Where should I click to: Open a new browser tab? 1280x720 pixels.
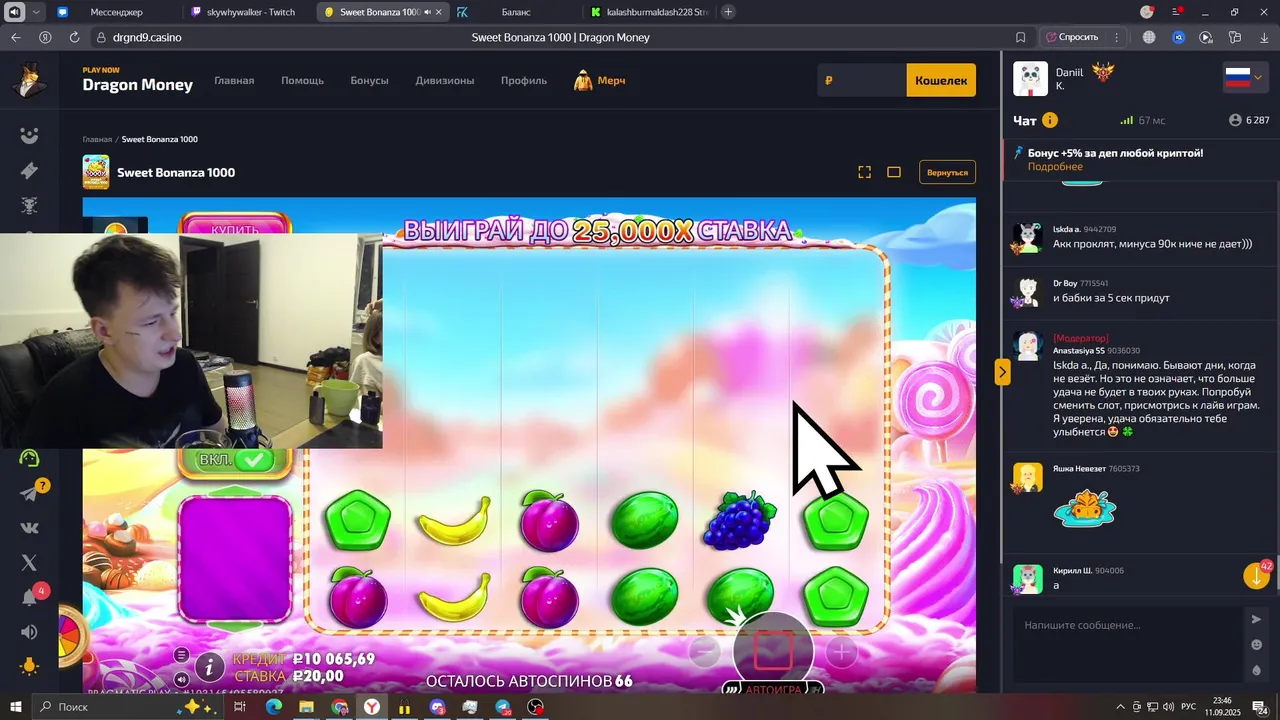click(728, 12)
